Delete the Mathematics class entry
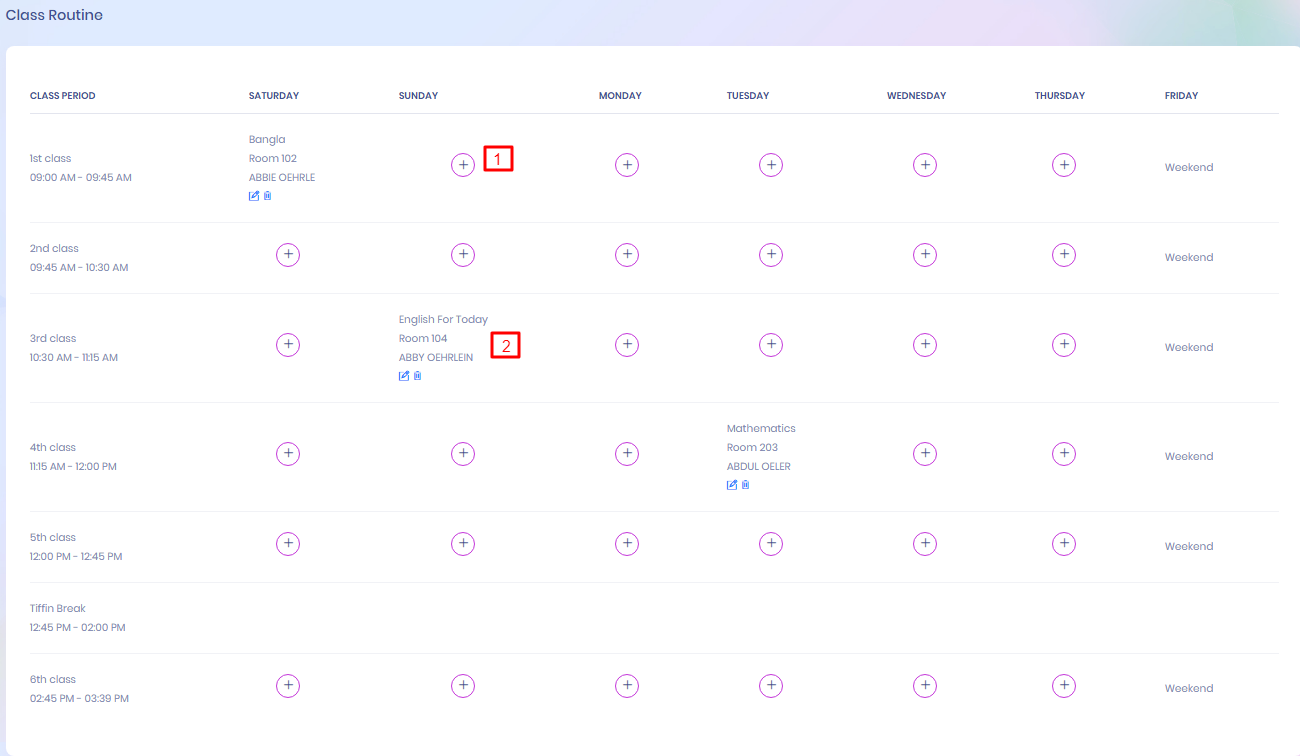 point(746,485)
